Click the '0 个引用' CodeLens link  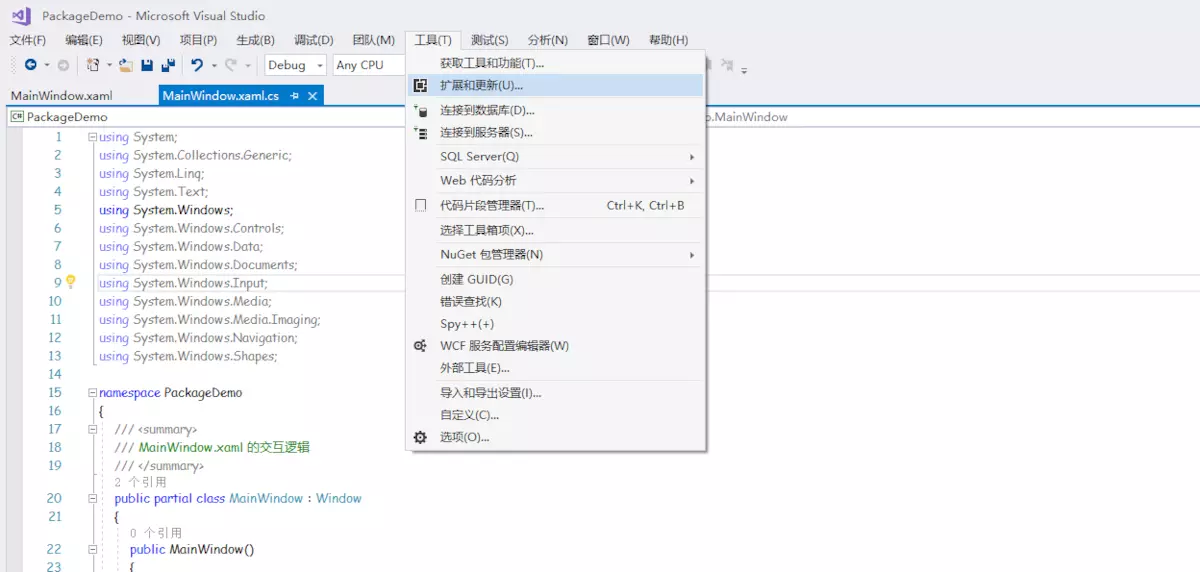[156, 534]
